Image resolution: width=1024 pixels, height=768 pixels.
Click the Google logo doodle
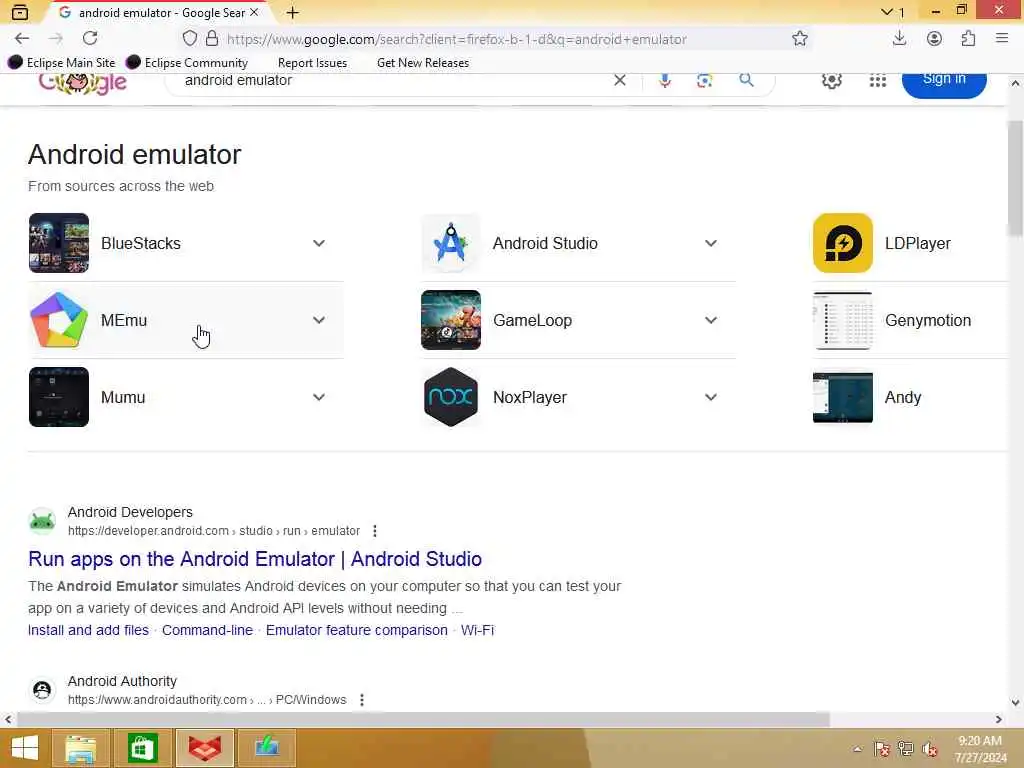click(82, 83)
